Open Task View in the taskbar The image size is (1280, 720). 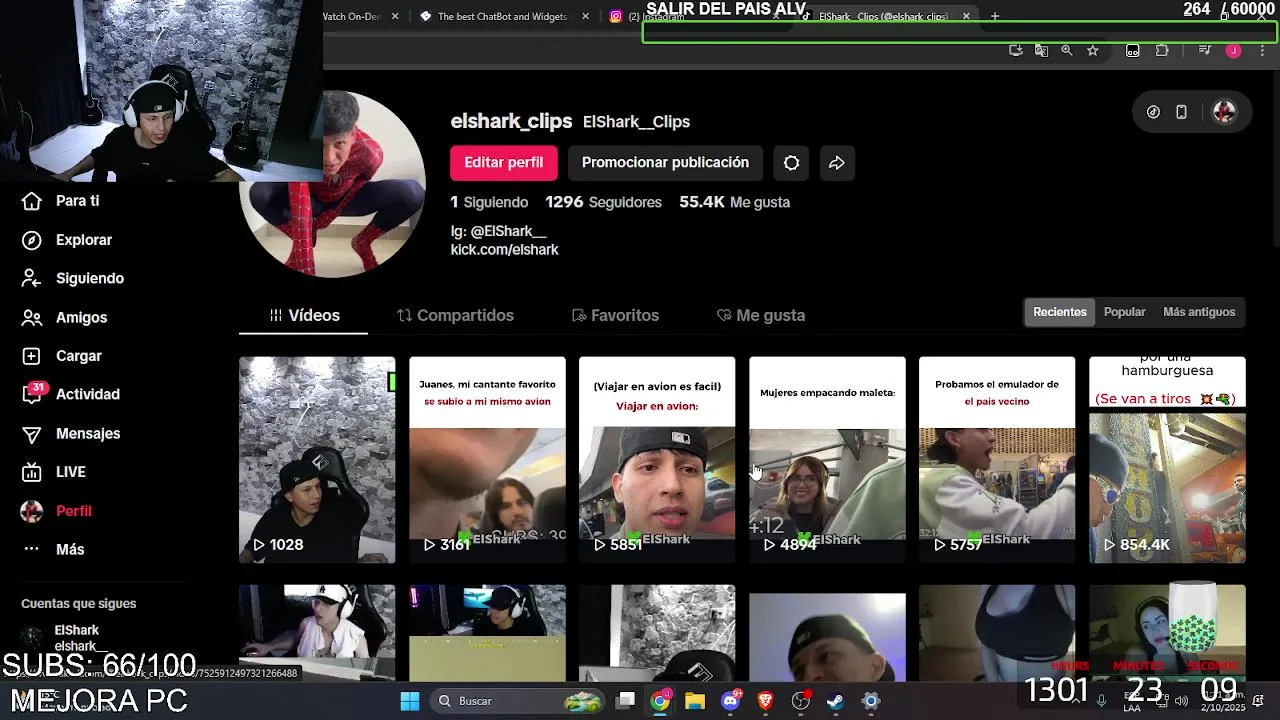coord(626,701)
